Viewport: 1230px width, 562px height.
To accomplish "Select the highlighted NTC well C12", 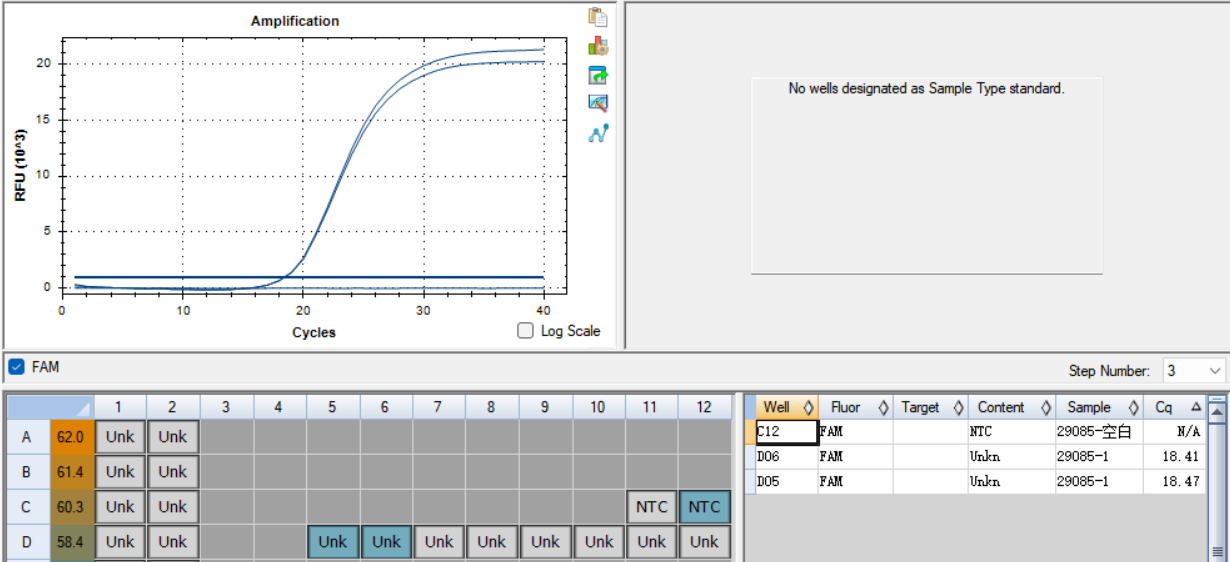I will (704, 507).
